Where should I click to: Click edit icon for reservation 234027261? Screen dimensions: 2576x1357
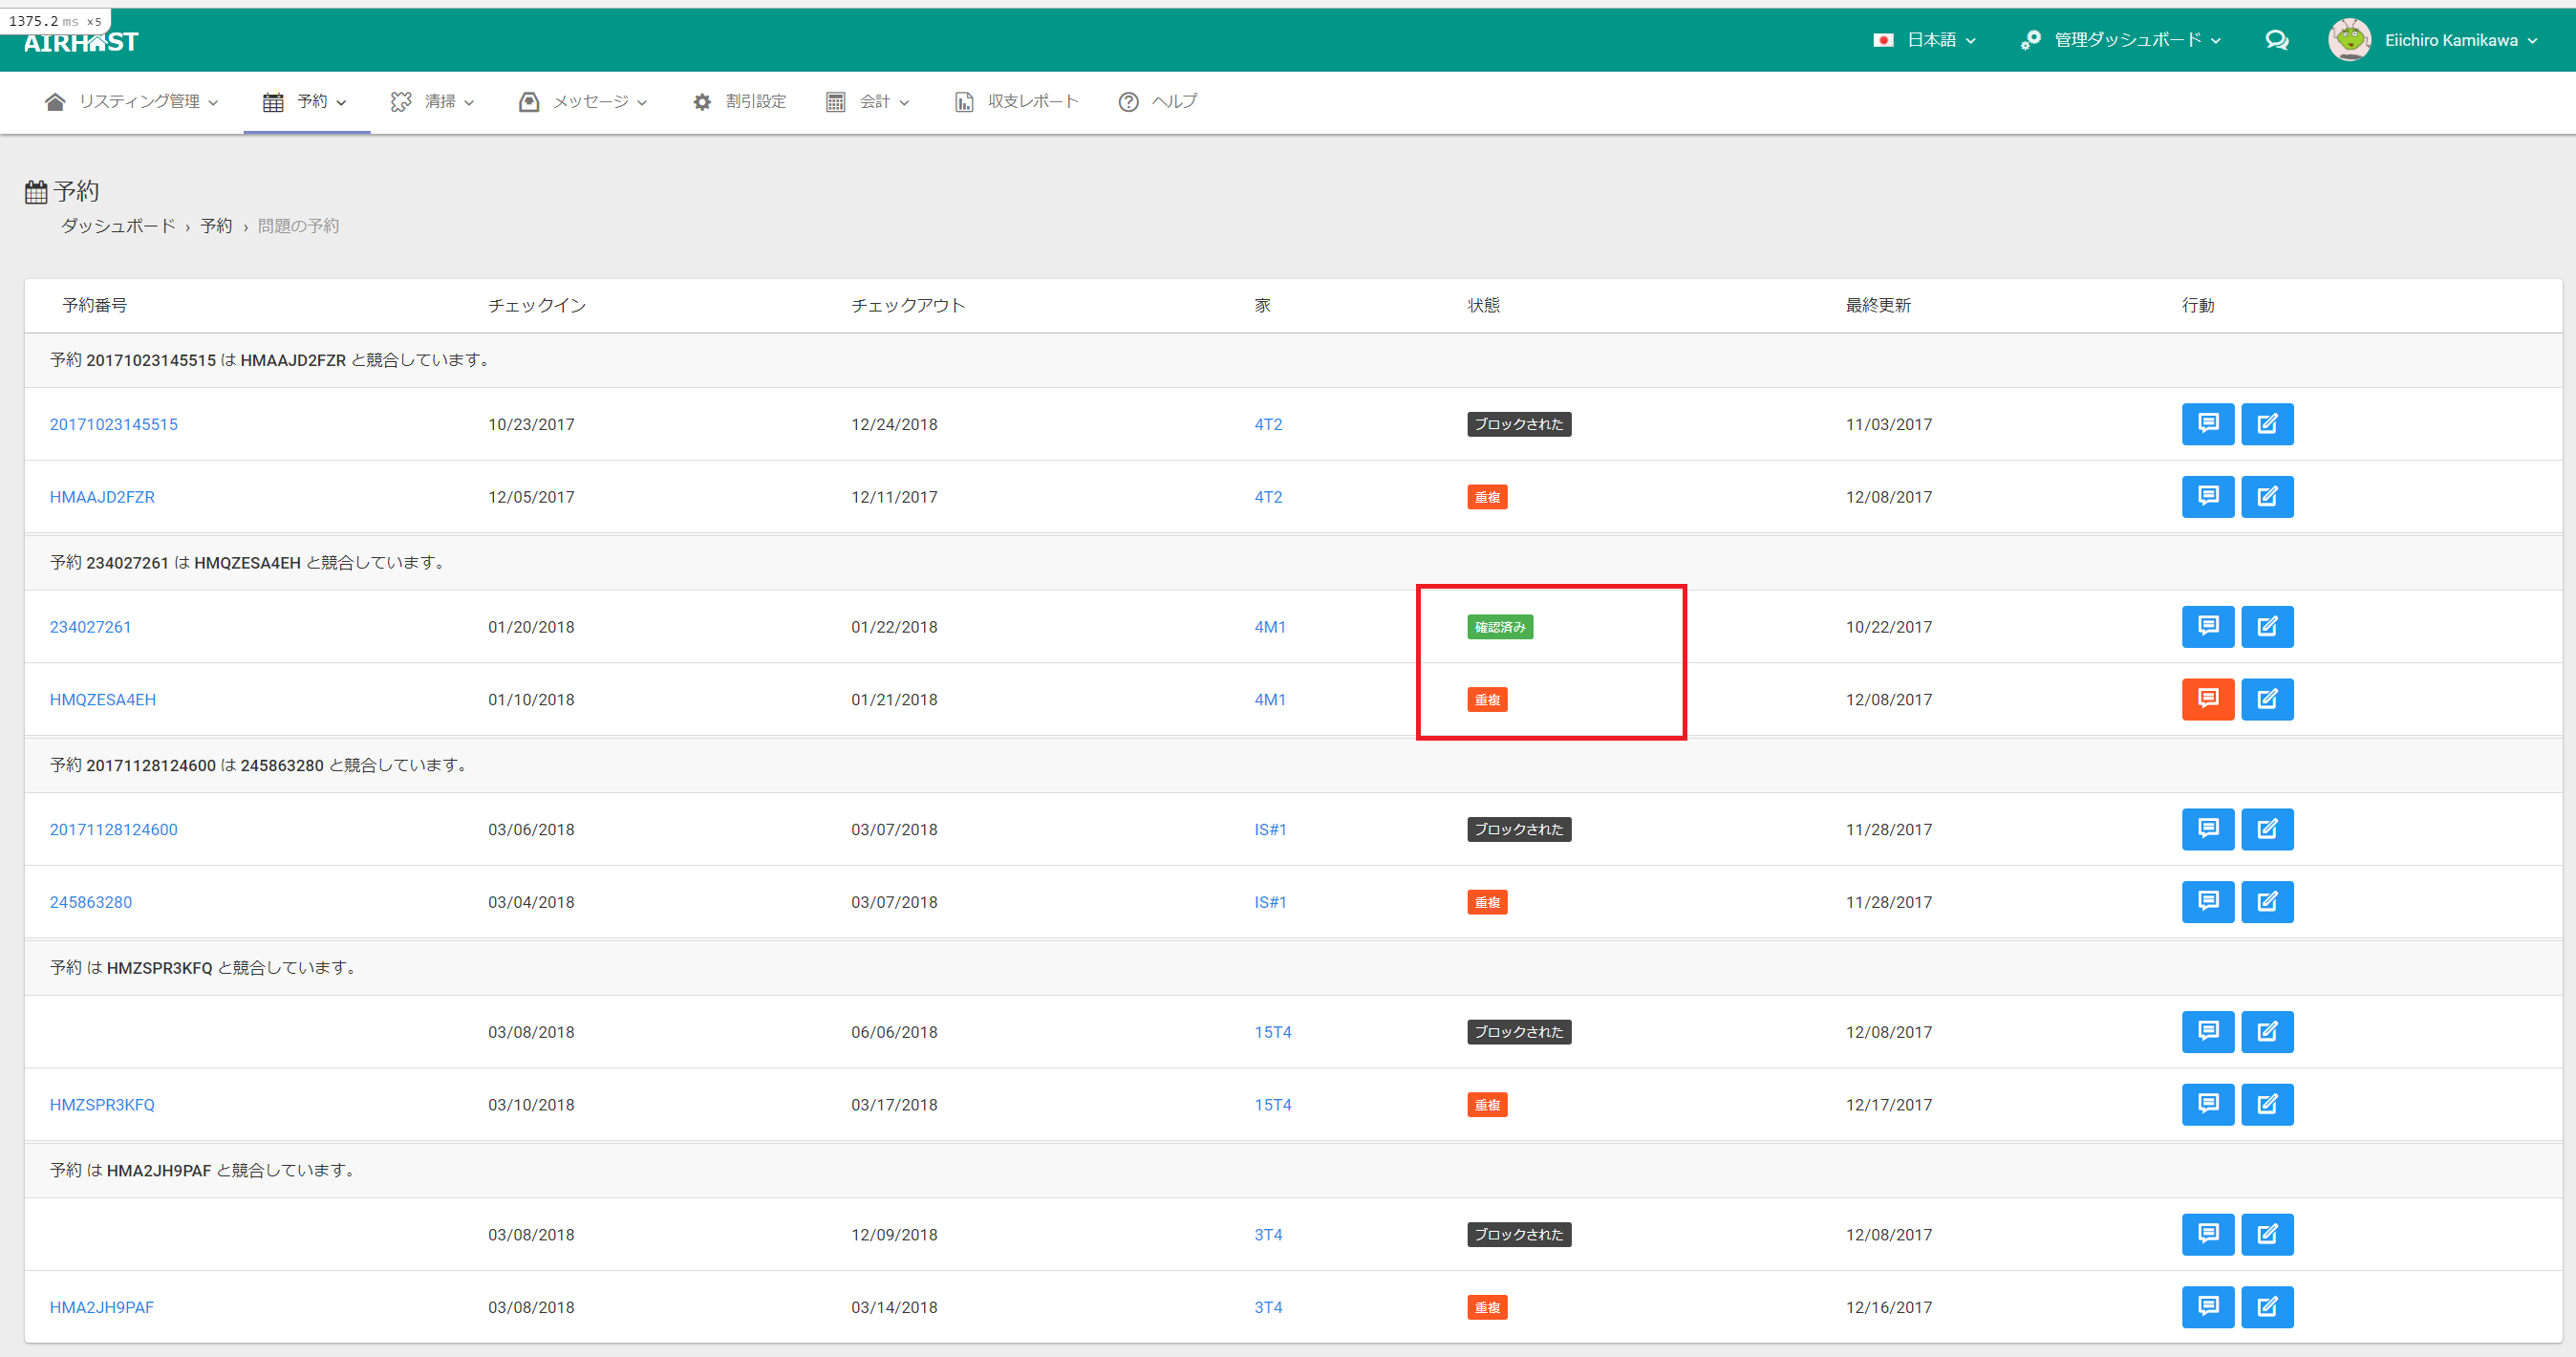(2267, 627)
